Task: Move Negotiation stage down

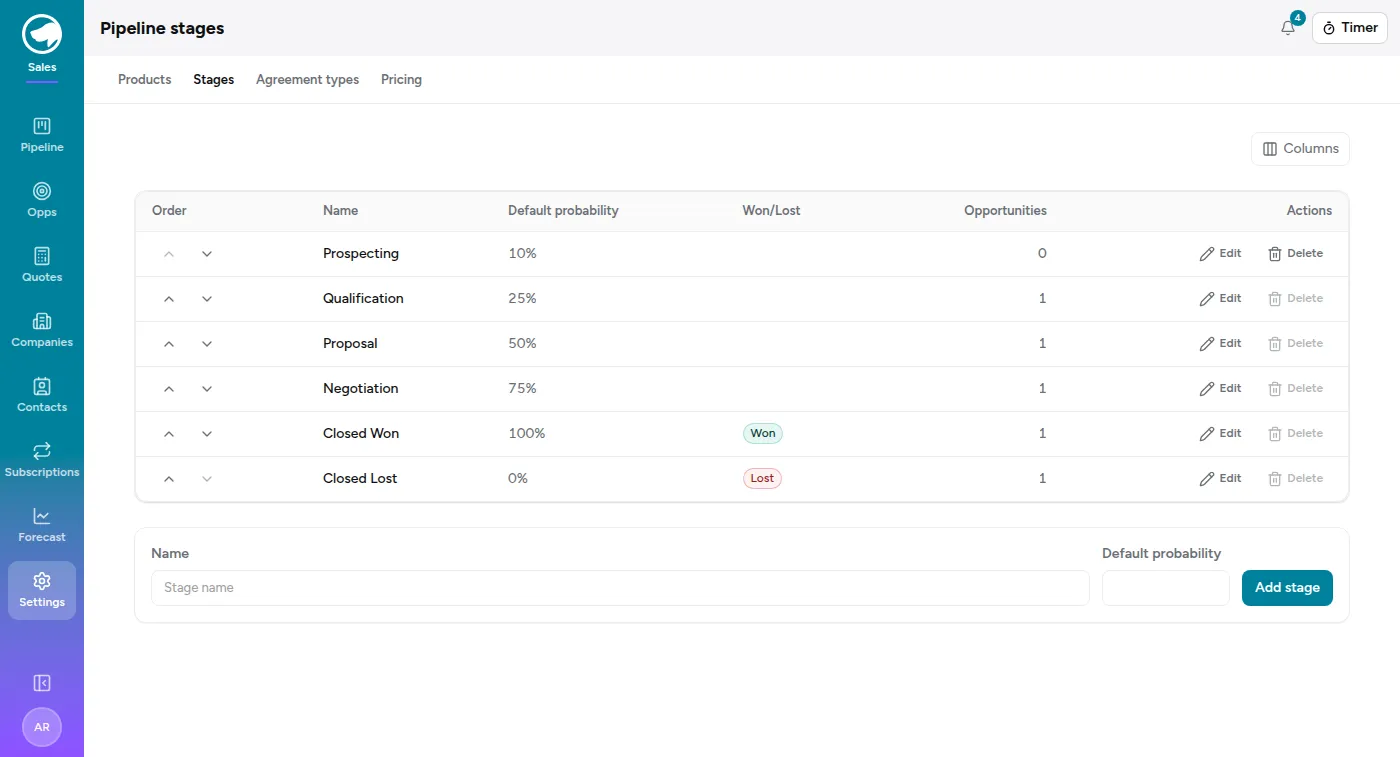Action: (x=207, y=389)
